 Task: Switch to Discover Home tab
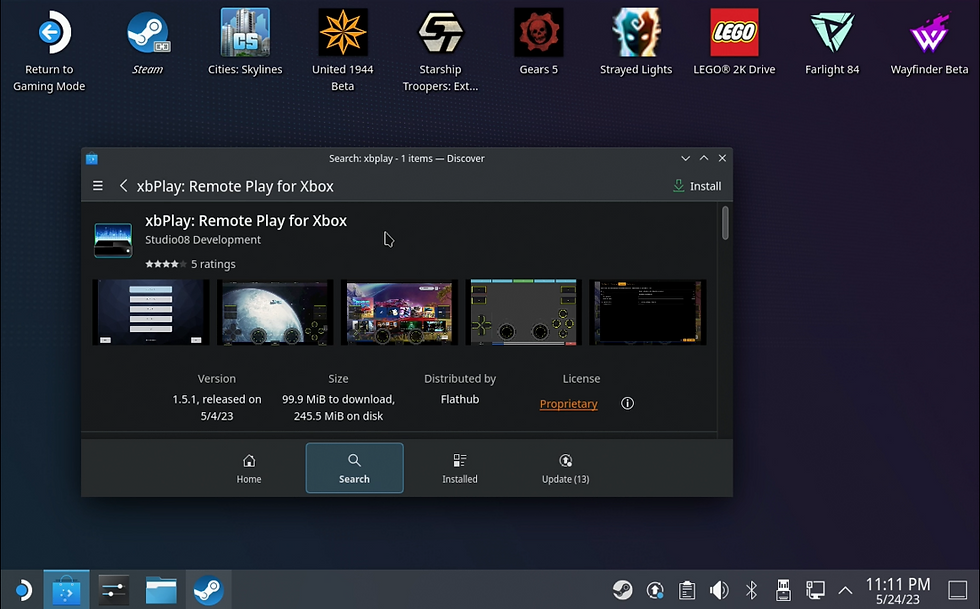tap(249, 468)
